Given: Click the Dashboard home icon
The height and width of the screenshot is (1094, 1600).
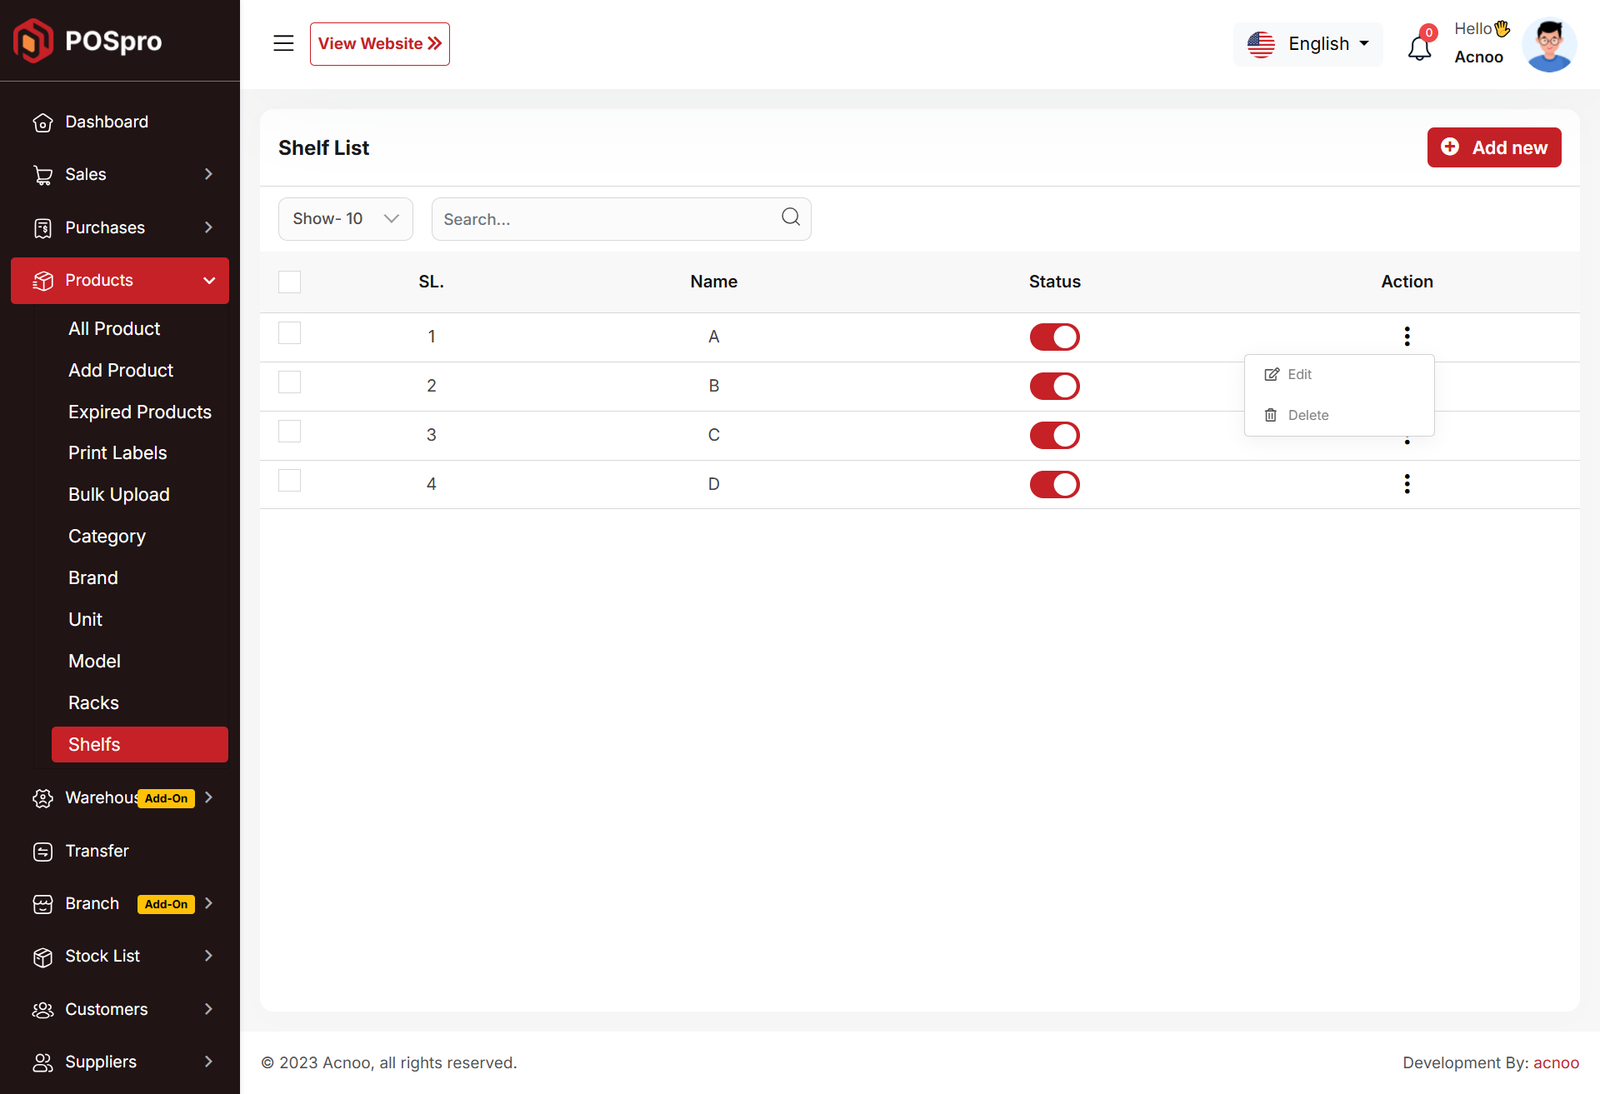Looking at the screenshot, I should coord(43,122).
